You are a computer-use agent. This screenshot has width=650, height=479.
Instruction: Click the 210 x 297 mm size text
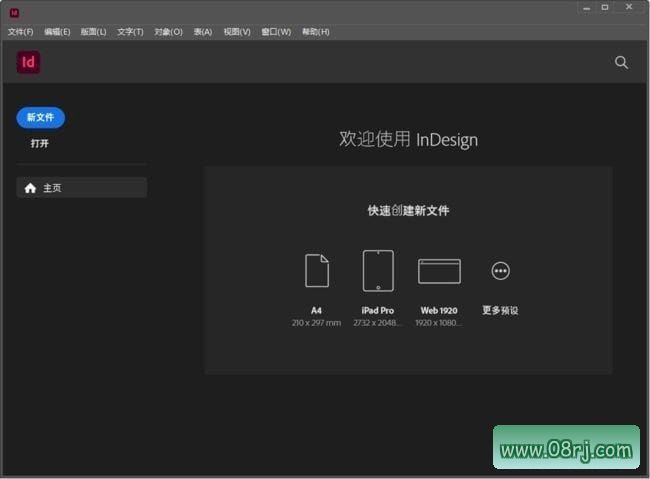(x=316, y=323)
